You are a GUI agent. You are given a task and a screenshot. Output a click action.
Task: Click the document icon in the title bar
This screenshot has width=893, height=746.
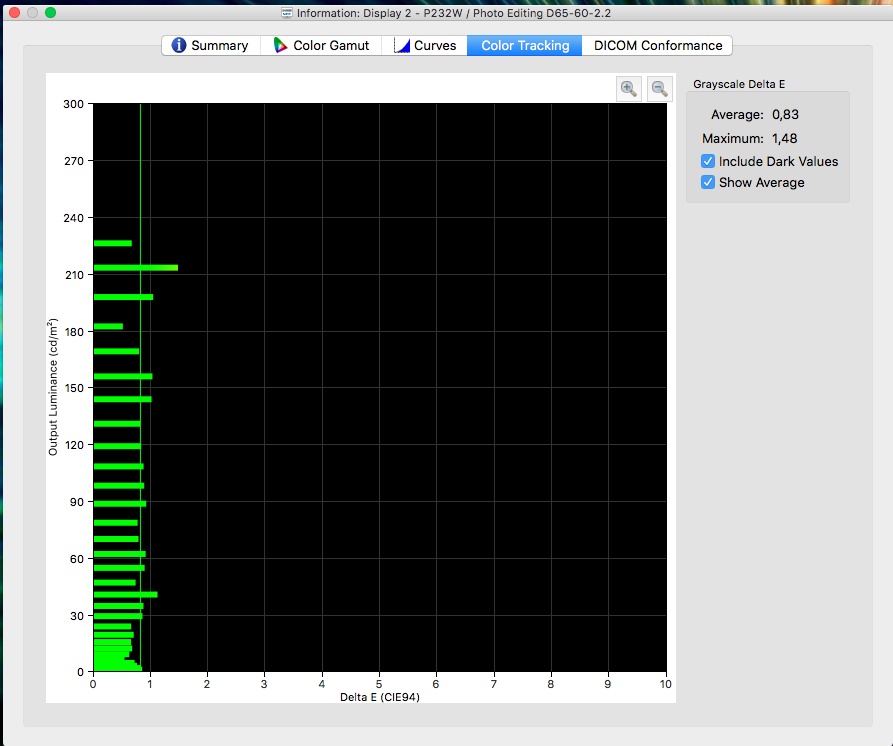[x=287, y=13]
